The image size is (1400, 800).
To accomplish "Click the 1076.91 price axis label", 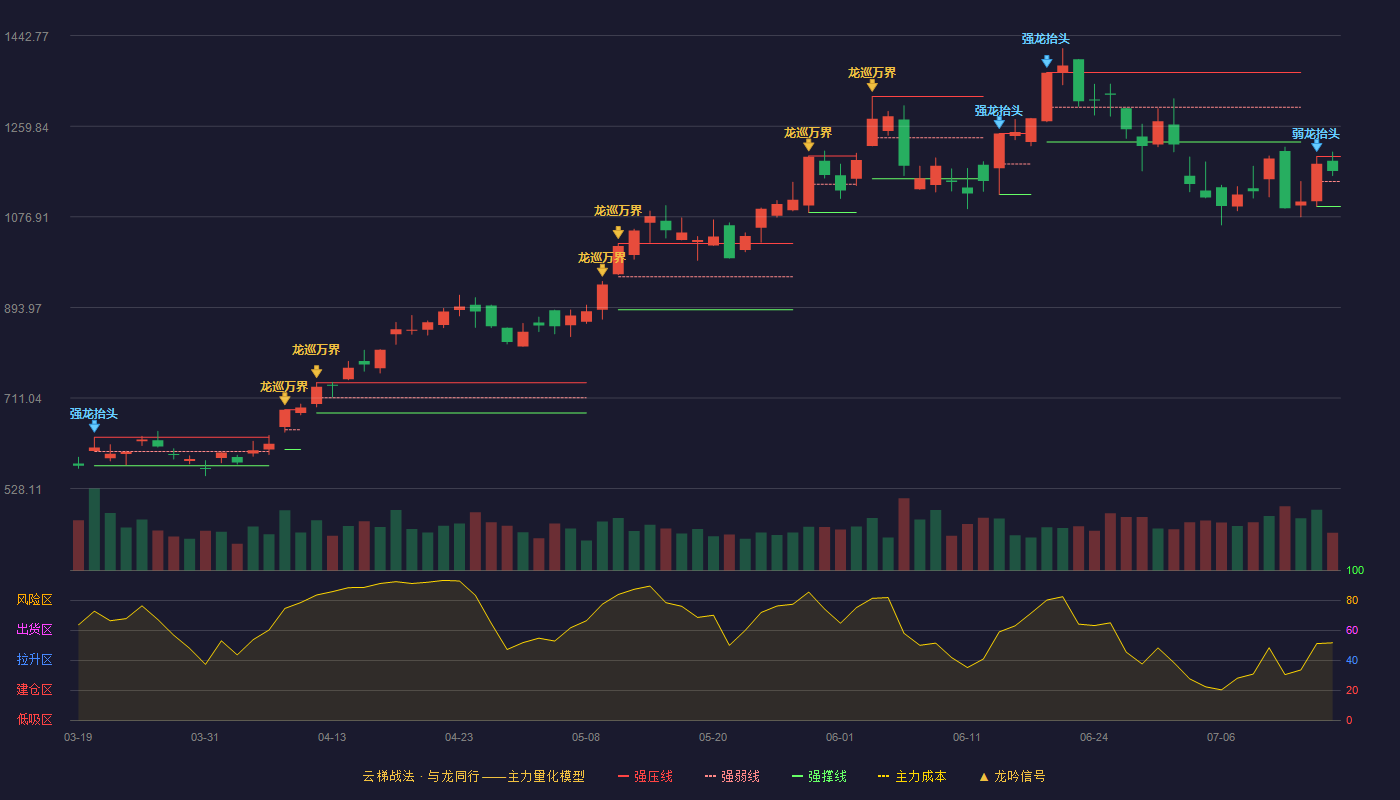I will point(26,218).
